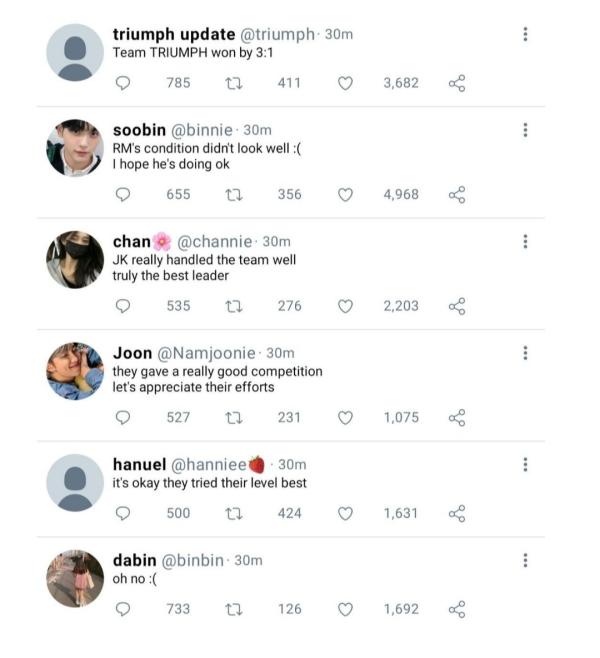Share soobin's tweet
600x658 pixels.
click(x=457, y=195)
